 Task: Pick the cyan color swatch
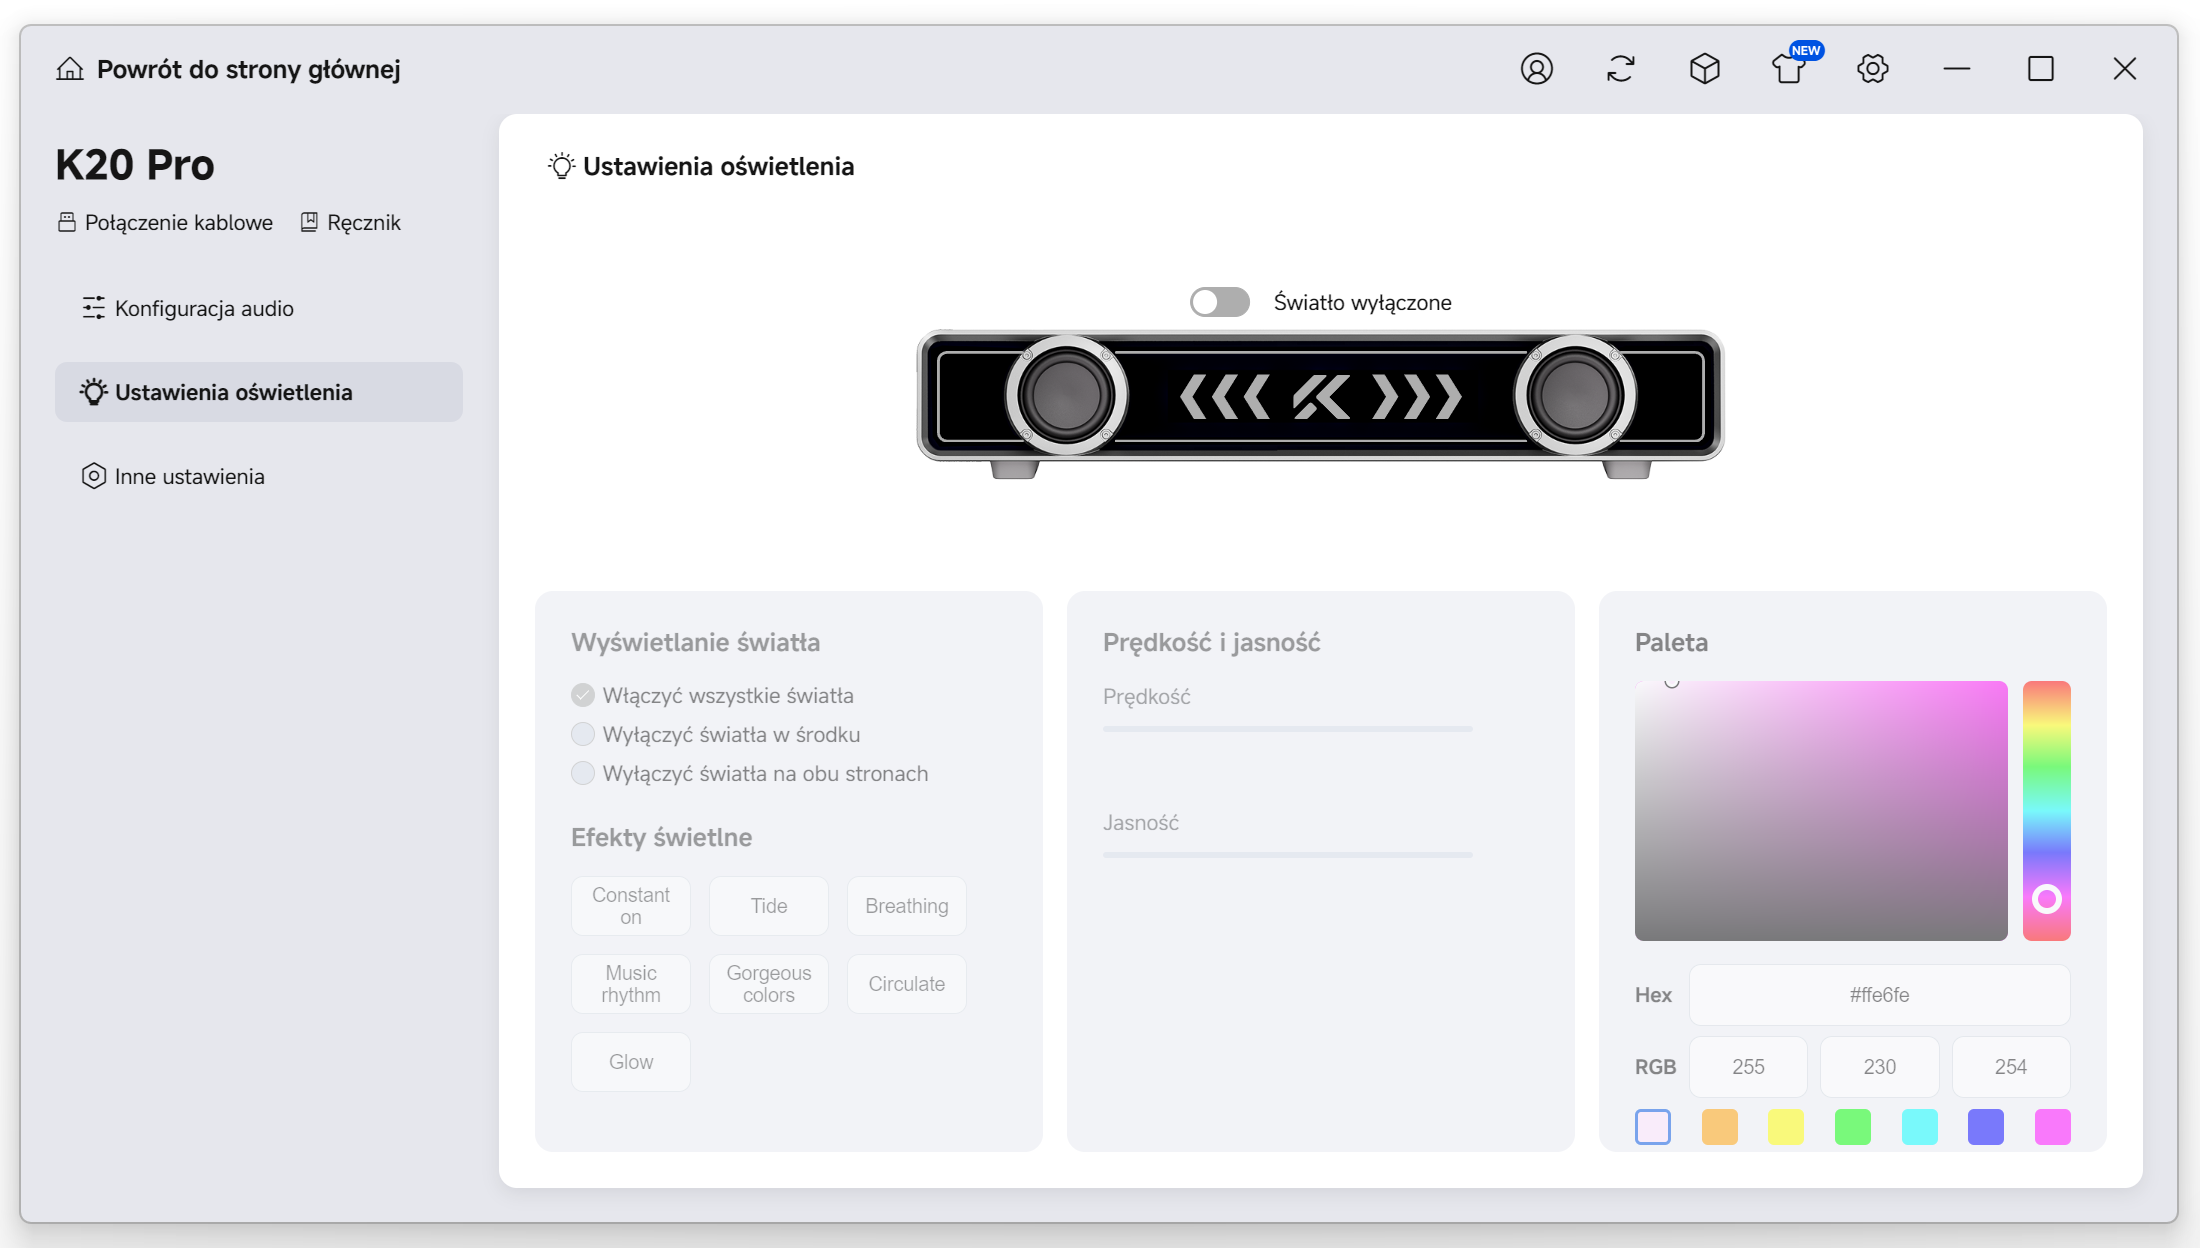[1920, 1127]
